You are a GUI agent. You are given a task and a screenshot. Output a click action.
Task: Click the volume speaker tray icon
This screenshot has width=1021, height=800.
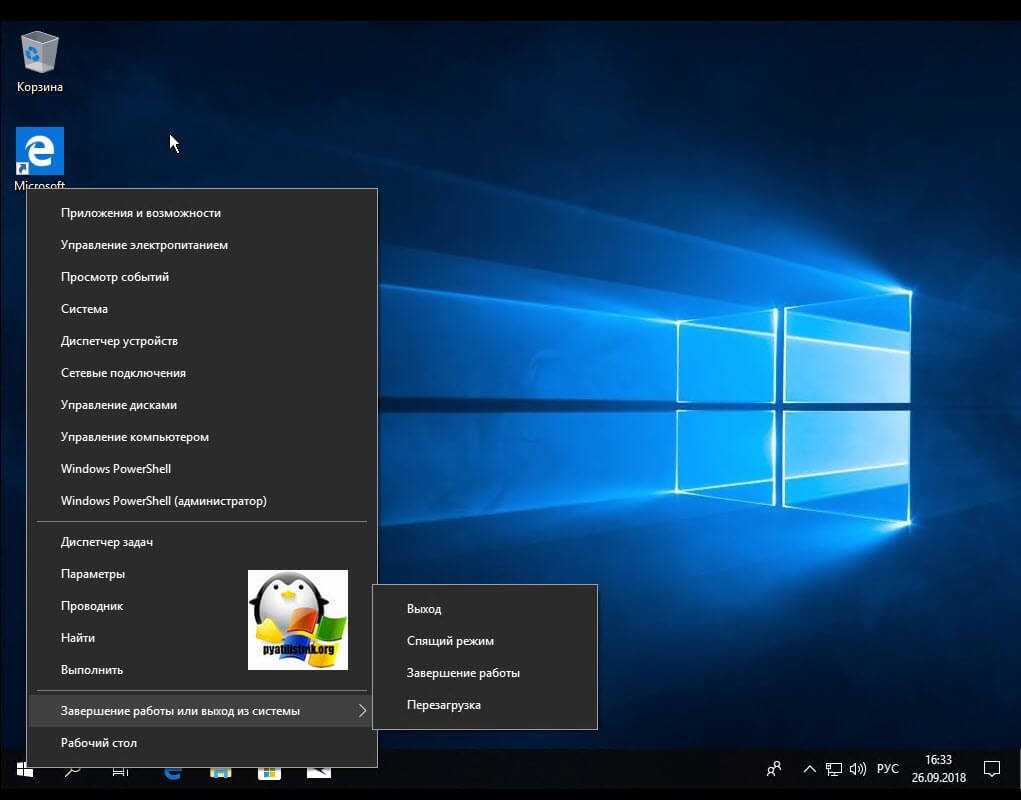(x=857, y=769)
